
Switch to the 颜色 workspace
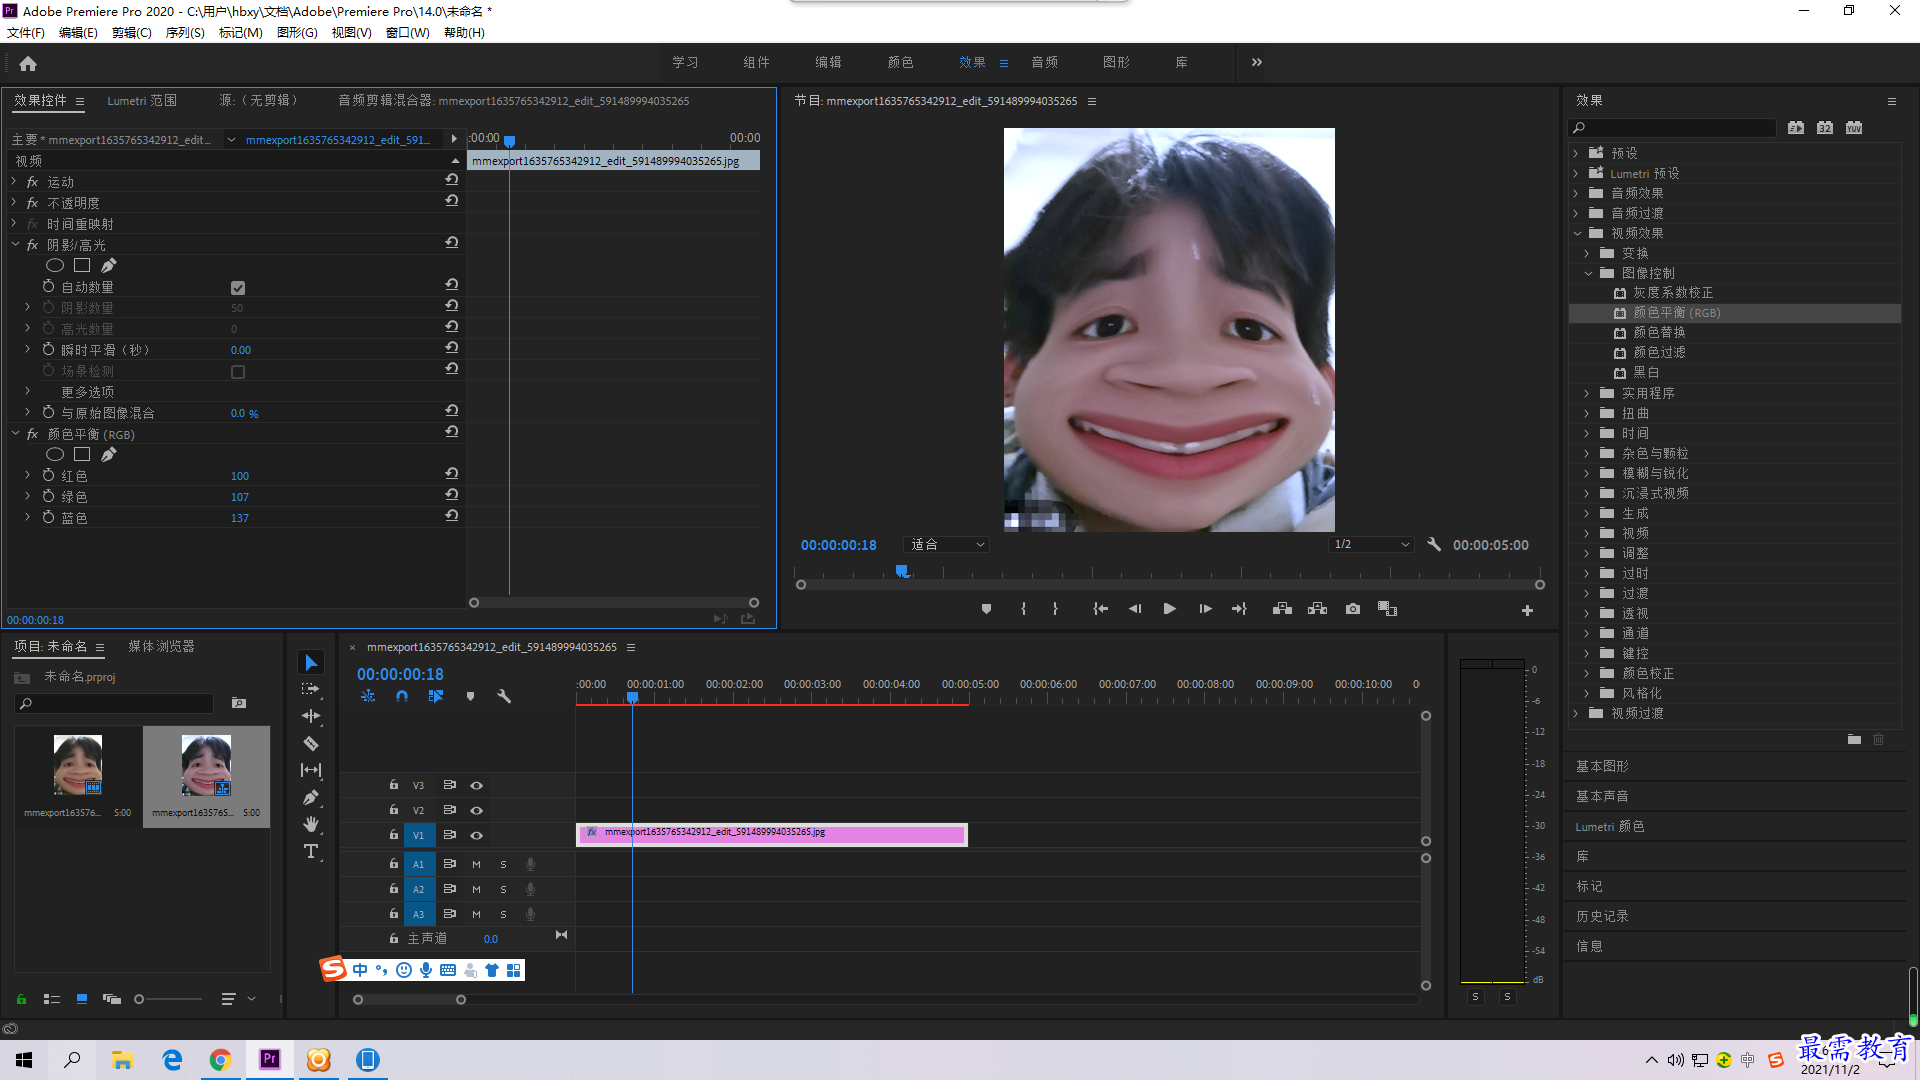click(900, 62)
